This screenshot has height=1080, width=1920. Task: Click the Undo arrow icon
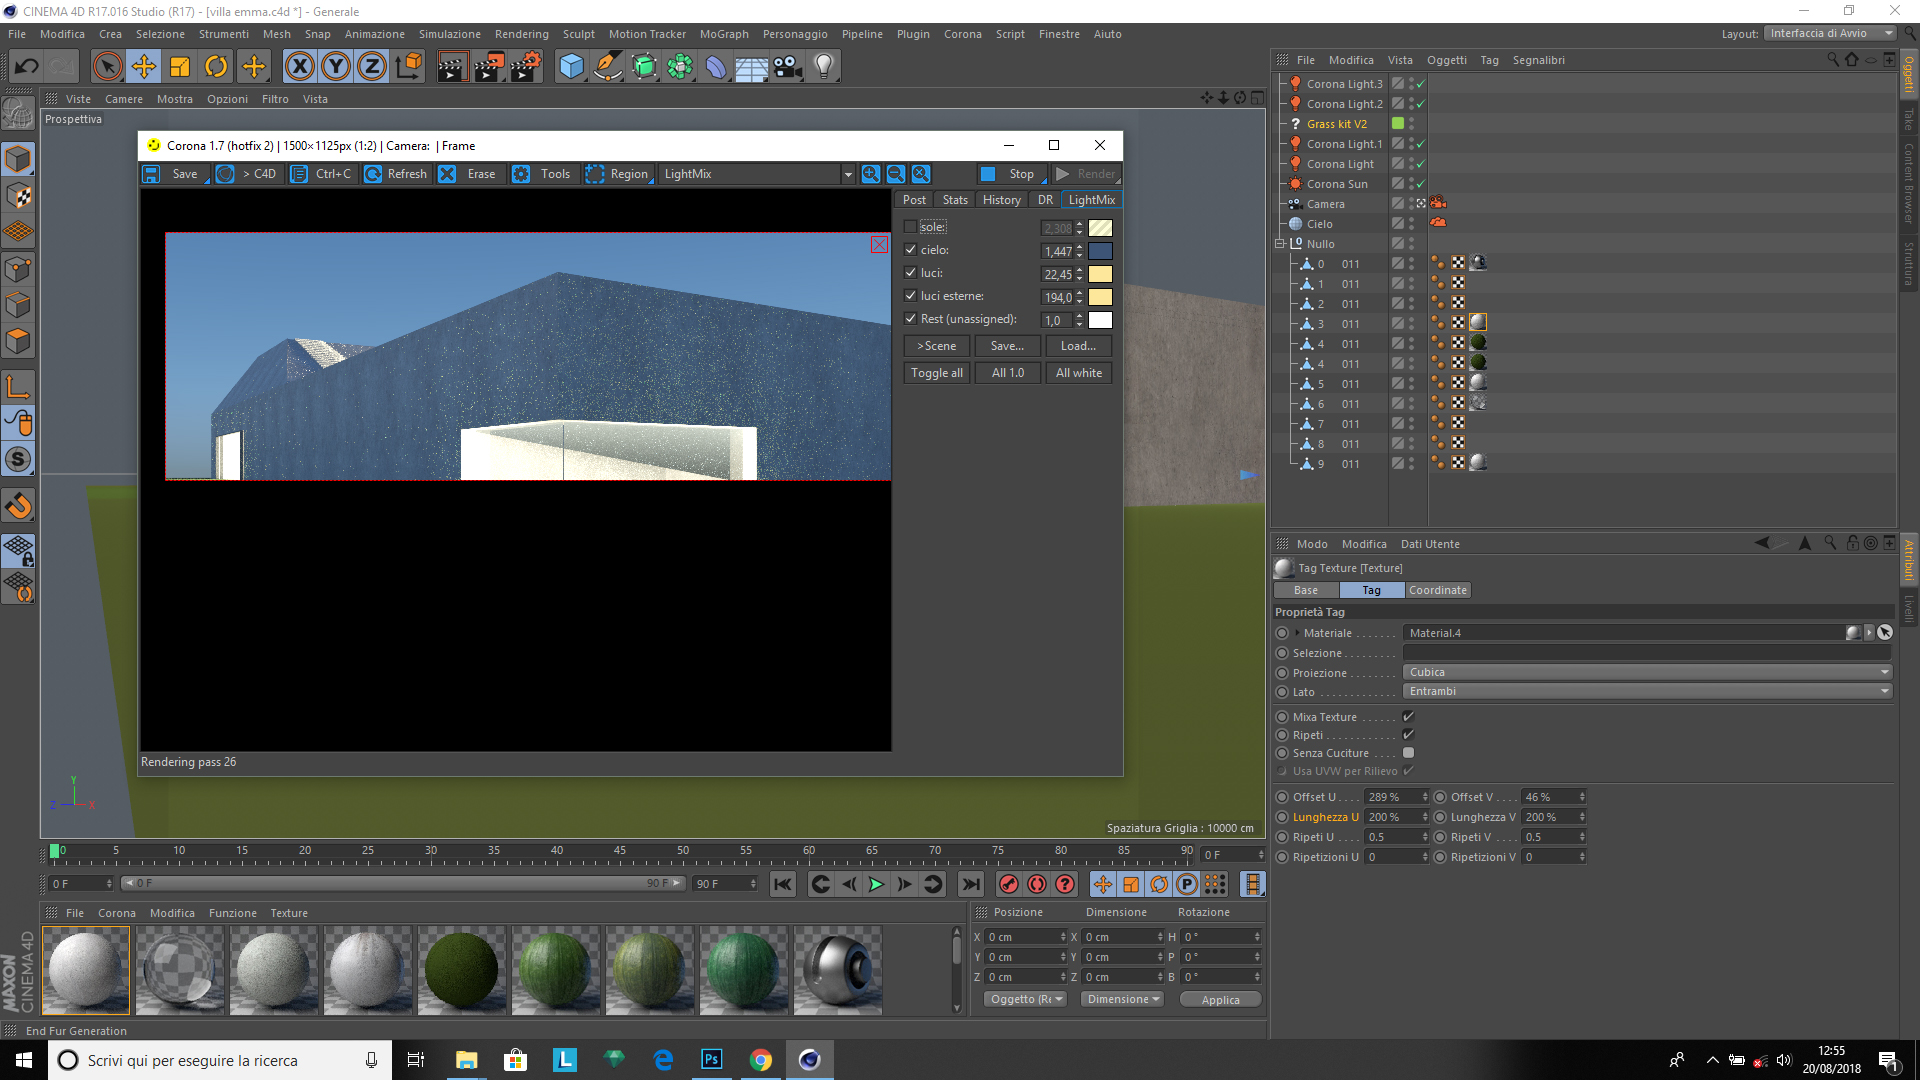pyautogui.click(x=27, y=67)
